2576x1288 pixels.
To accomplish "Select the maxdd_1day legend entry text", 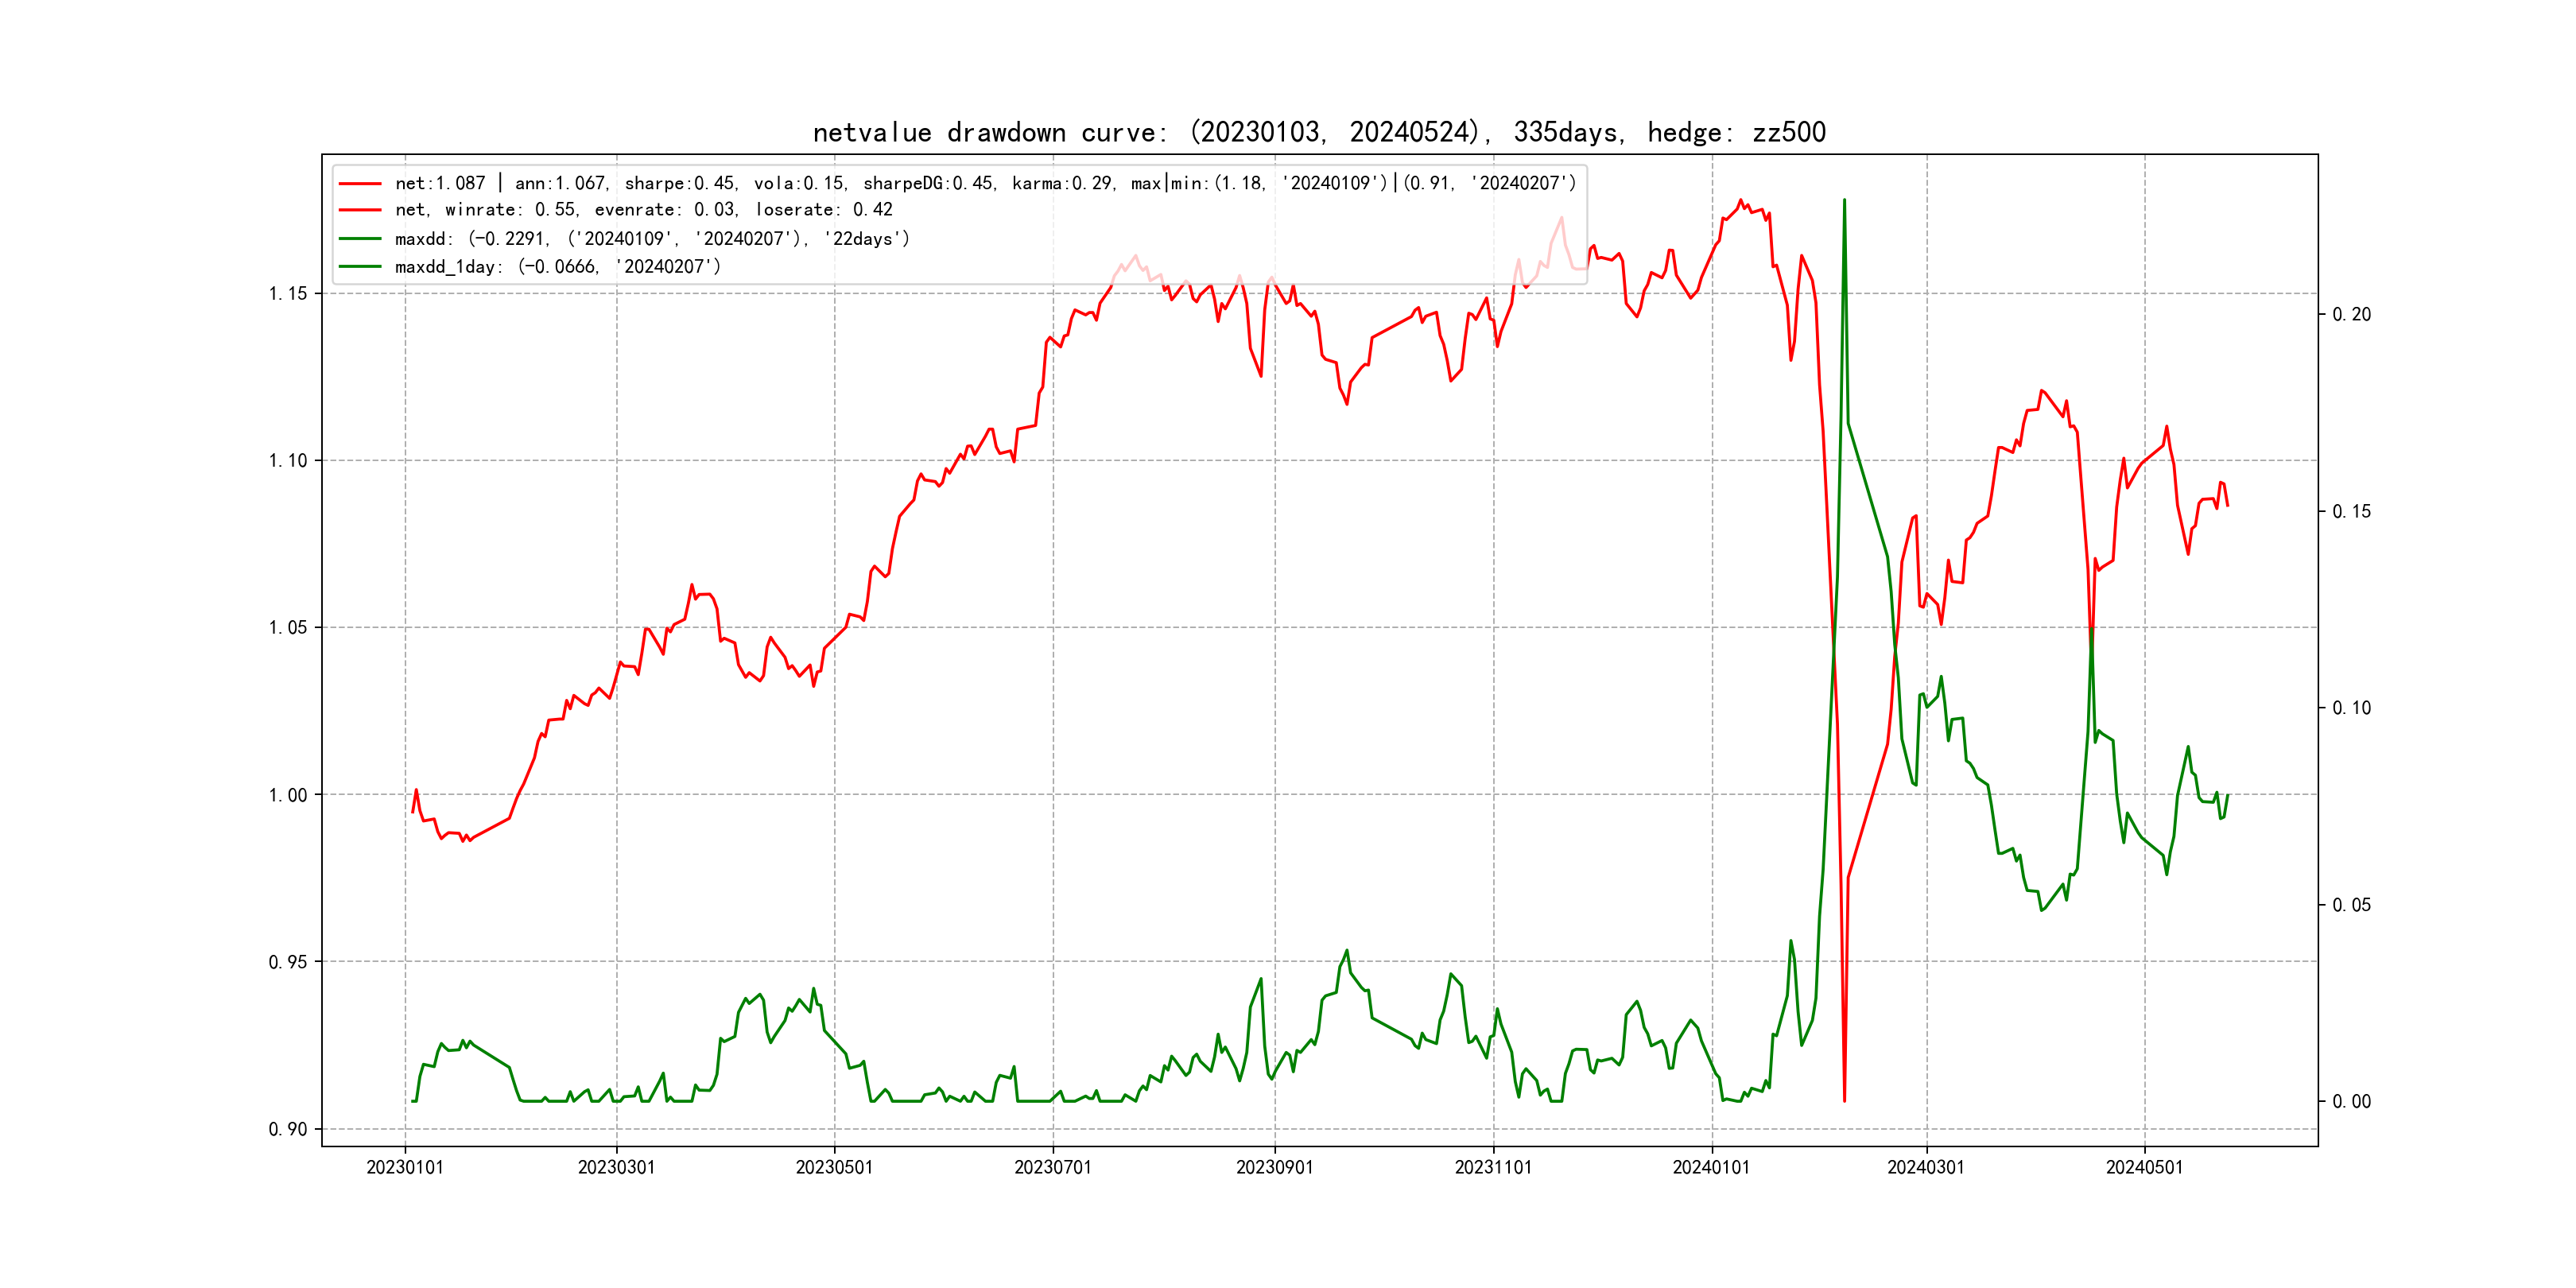I will pyautogui.click(x=557, y=267).
